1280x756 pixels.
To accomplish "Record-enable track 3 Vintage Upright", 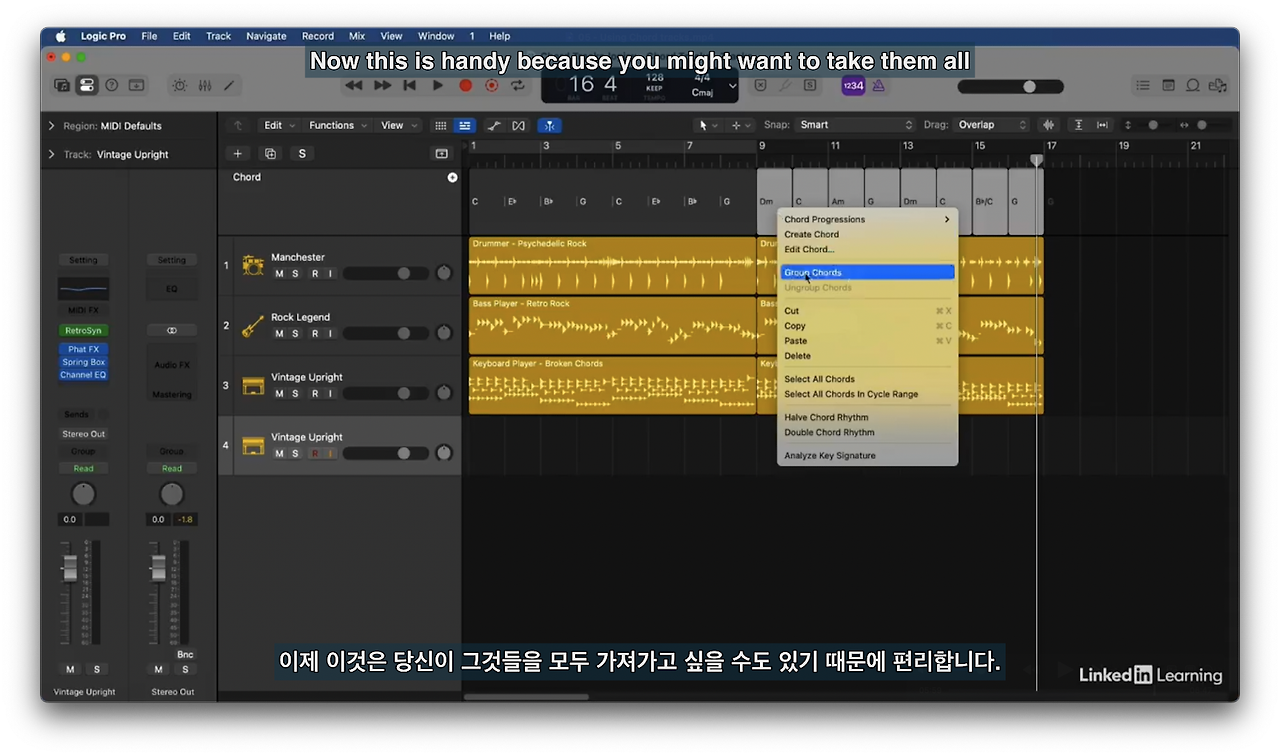I will point(315,393).
